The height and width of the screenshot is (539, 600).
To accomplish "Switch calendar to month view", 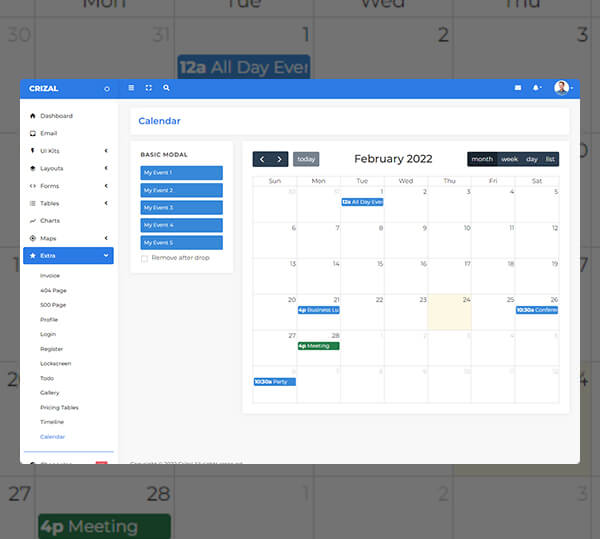I will click(x=482, y=159).
